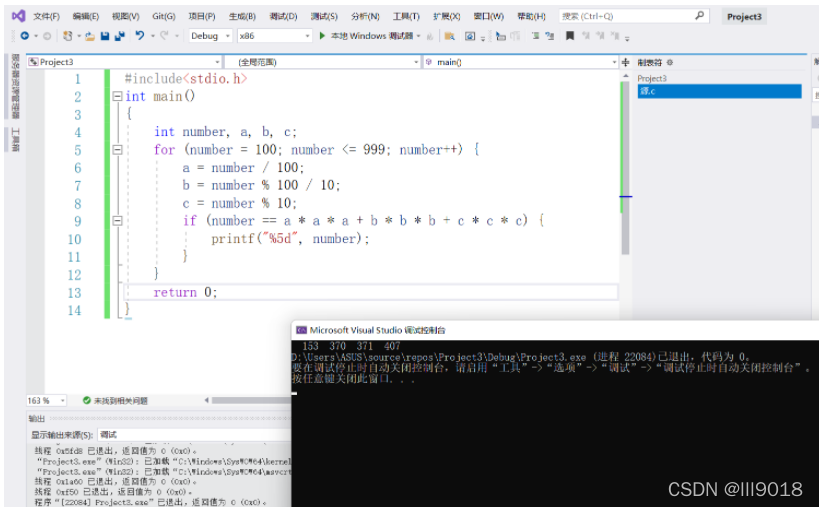Open the 帮助(H) menu
Screen dimensions: 819x507
pyautogui.click(x=531, y=16)
